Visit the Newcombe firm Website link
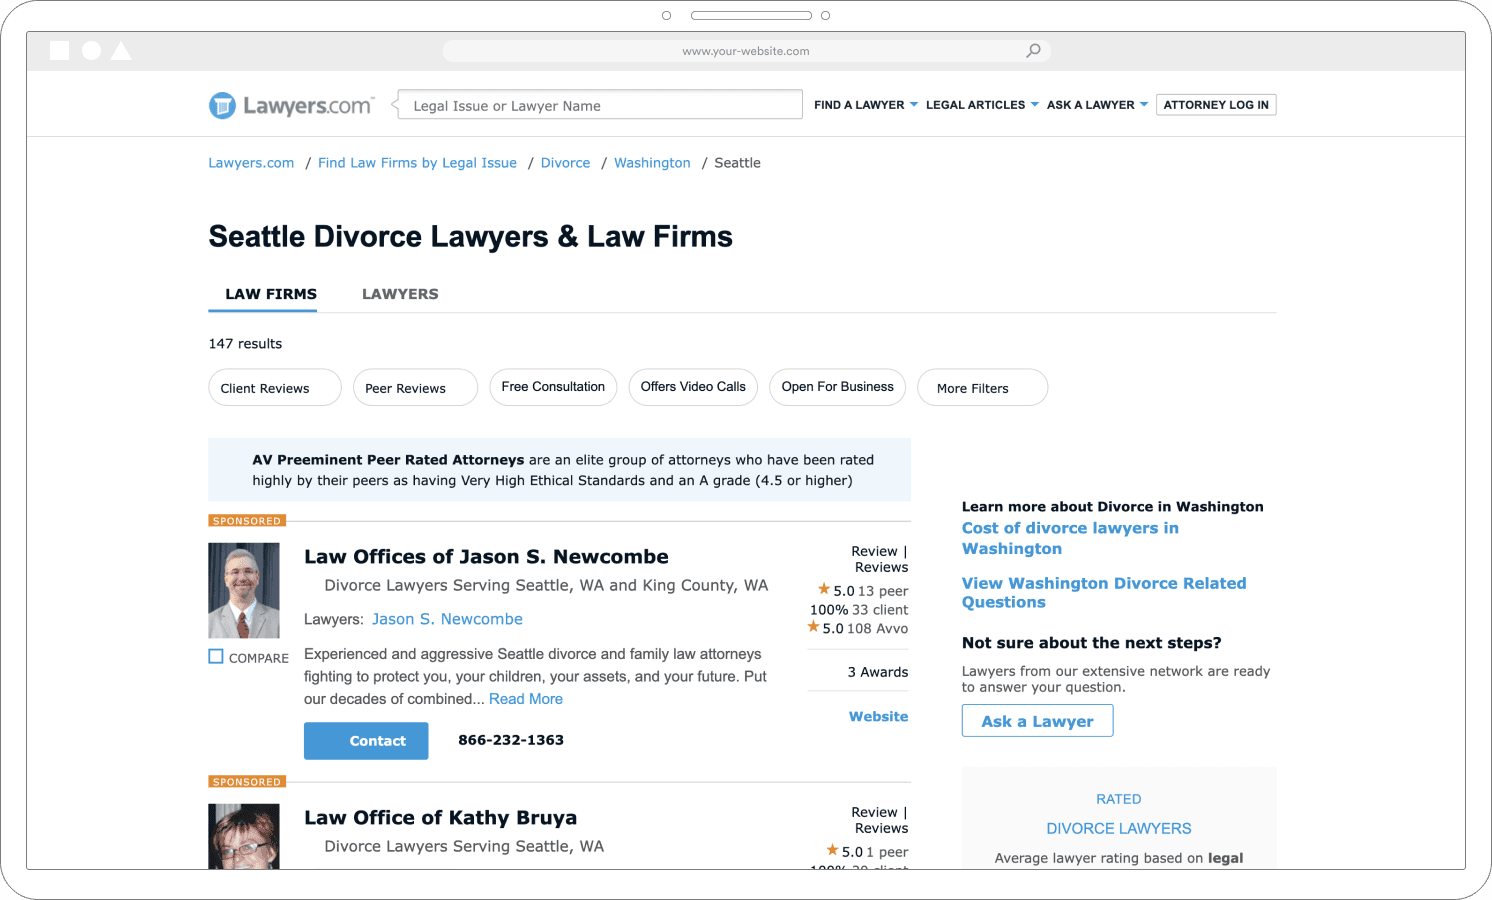 (878, 716)
